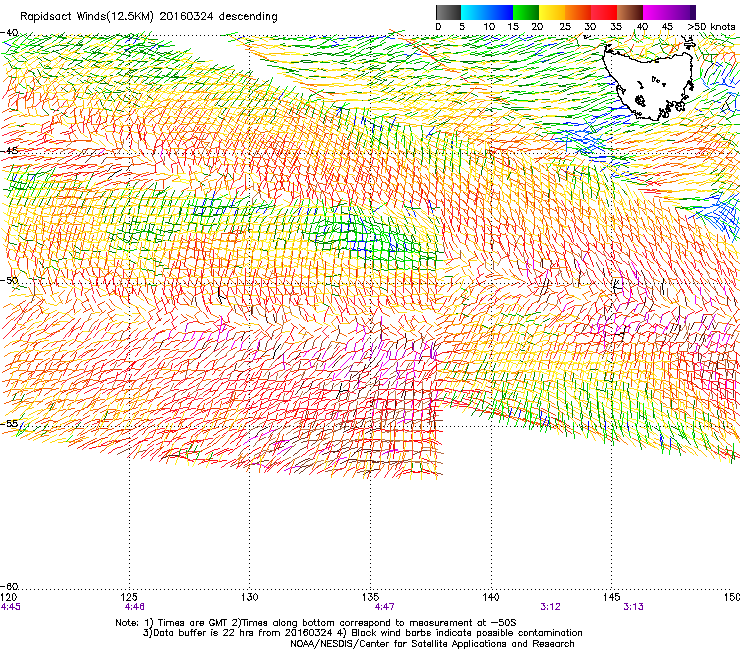
Task: Click the gray 0-5 knots legend segment
Action: 449,12
